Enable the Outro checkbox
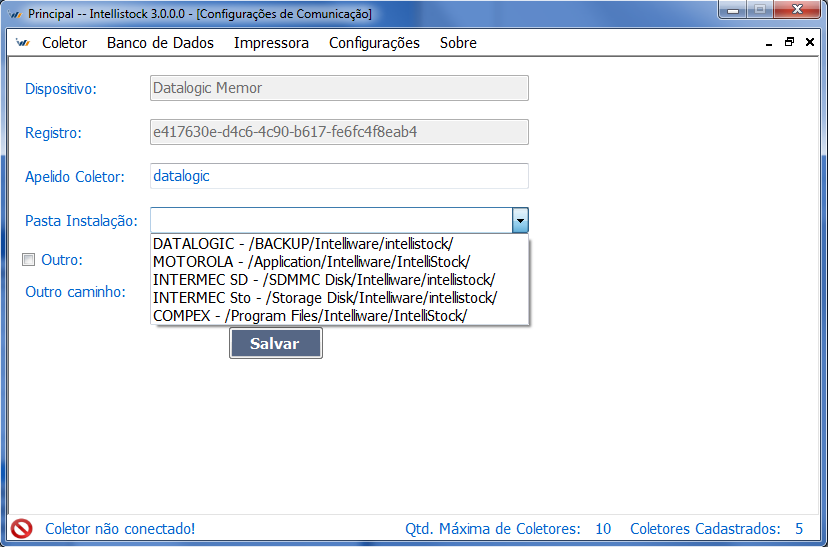 click(x=29, y=260)
